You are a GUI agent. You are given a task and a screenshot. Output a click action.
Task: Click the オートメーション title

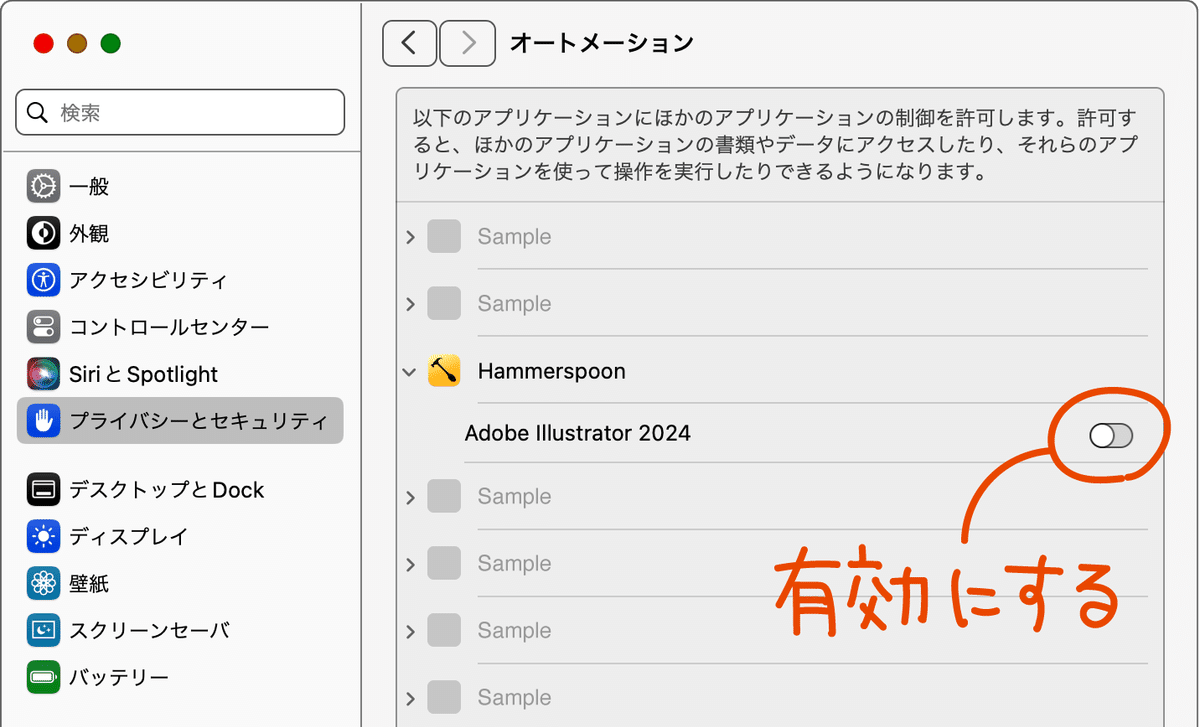(x=602, y=43)
